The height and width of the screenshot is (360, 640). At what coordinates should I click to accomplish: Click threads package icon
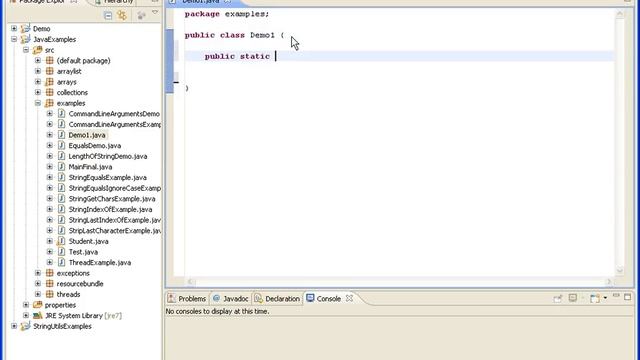click(x=50, y=294)
